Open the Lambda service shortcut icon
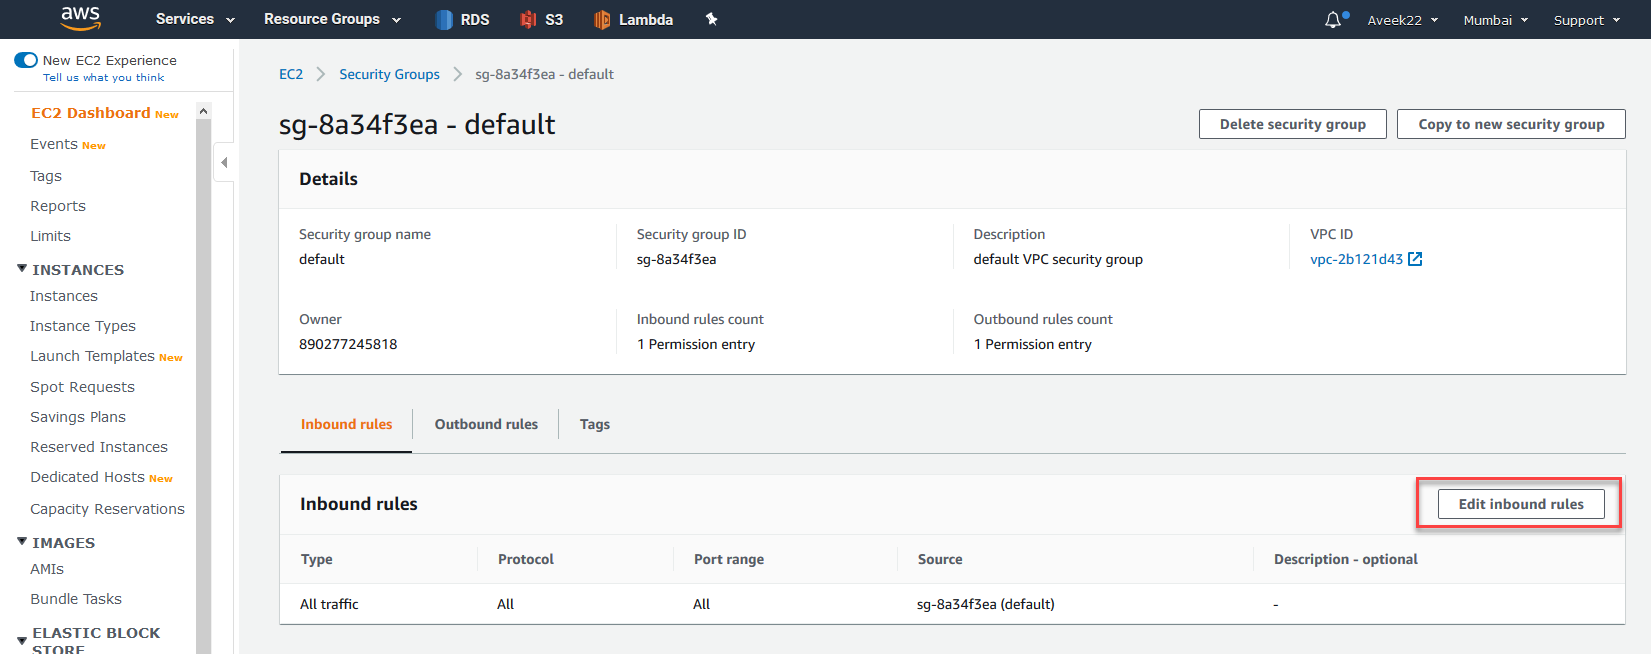This screenshot has height=654, width=1651. click(x=602, y=20)
